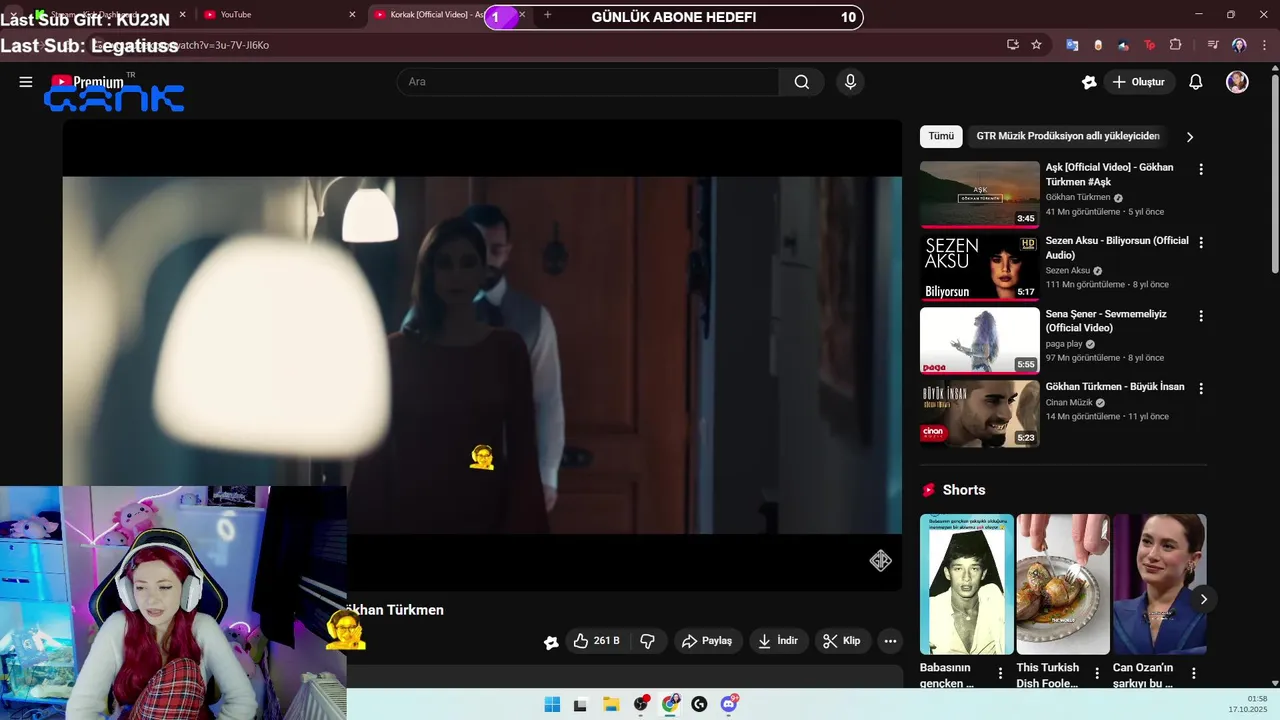Click inside the Ara search field
This screenshot has height=720, width=1280.
coord(588,82)
